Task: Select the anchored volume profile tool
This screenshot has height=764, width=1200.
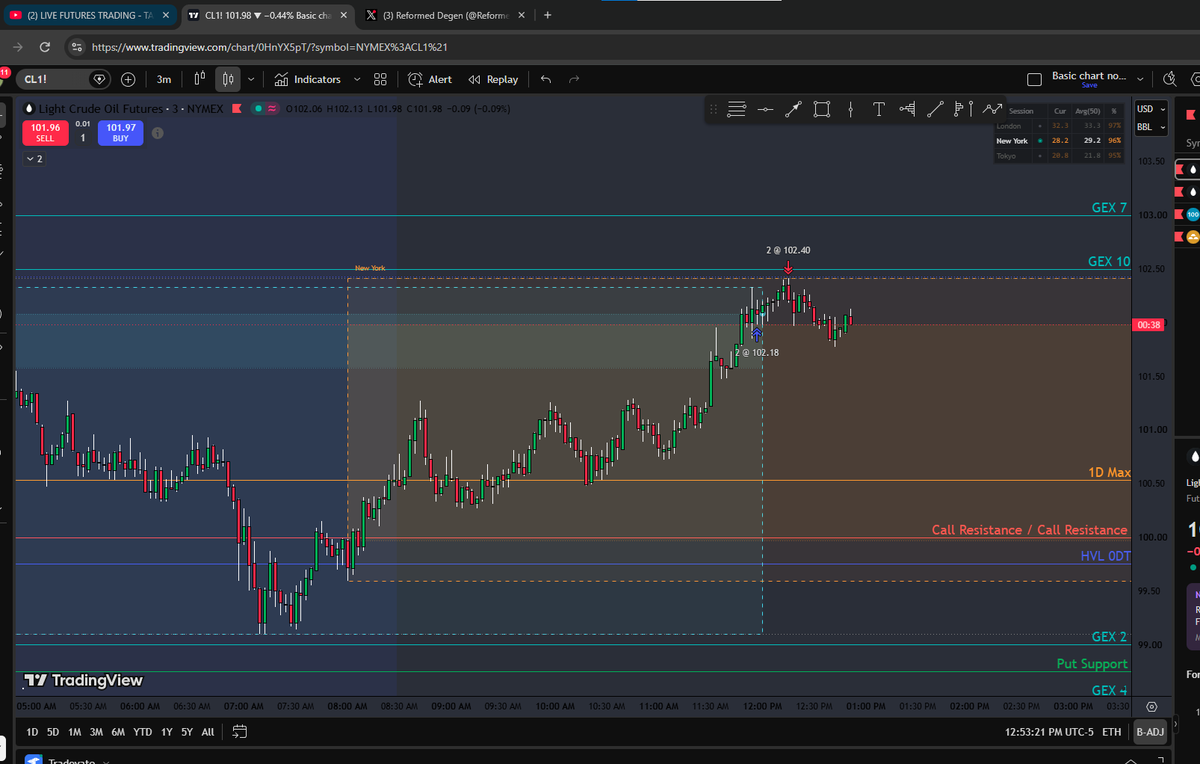Action: coord(963,109)
